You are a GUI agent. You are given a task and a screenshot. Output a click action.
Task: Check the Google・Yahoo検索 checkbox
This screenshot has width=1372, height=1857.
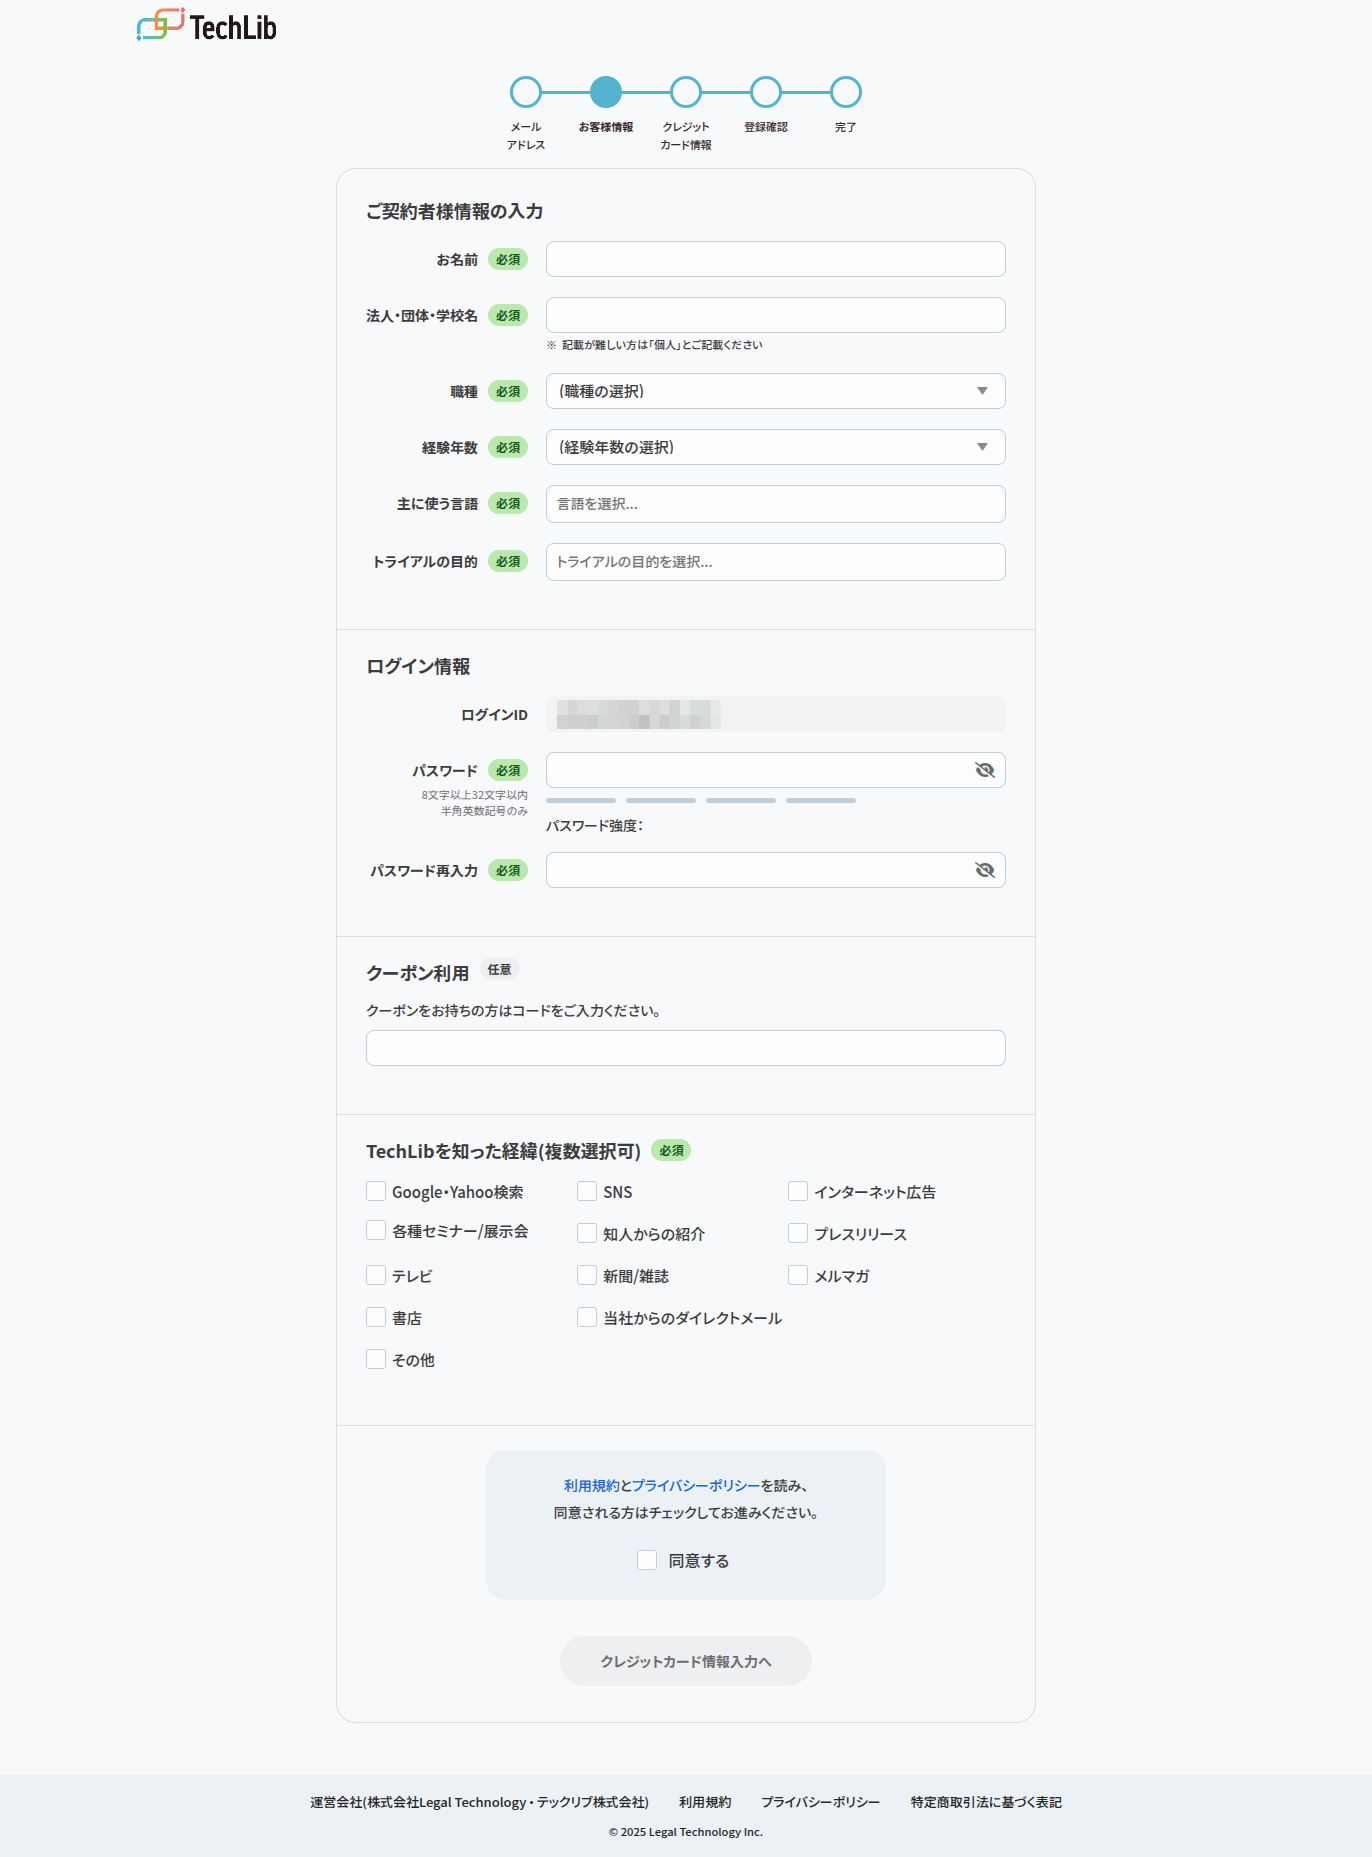[376, 1191]
